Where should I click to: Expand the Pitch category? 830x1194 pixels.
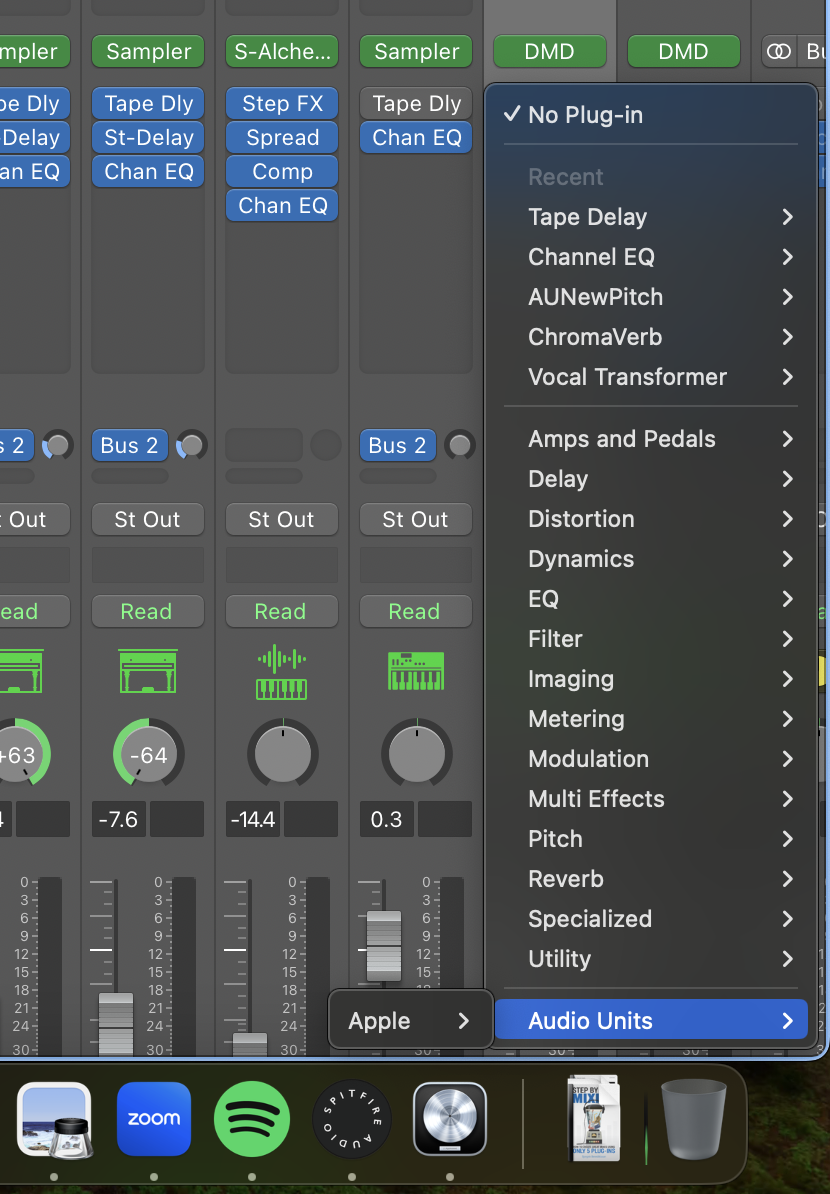coord(650,838)
